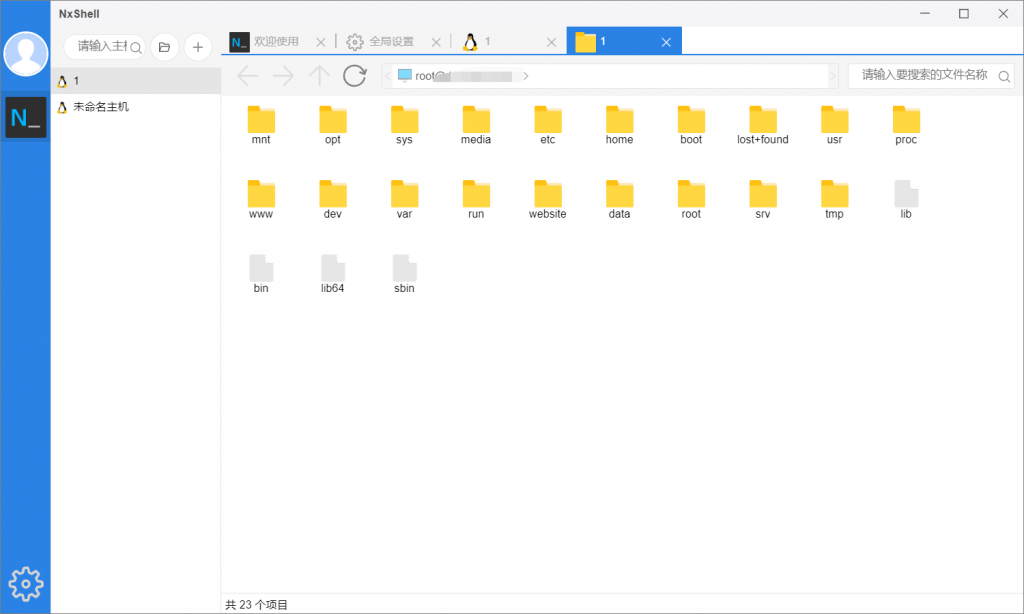The image size is (1024, 614).
Task: Select the sbin link file
Action: click(404, 274)
